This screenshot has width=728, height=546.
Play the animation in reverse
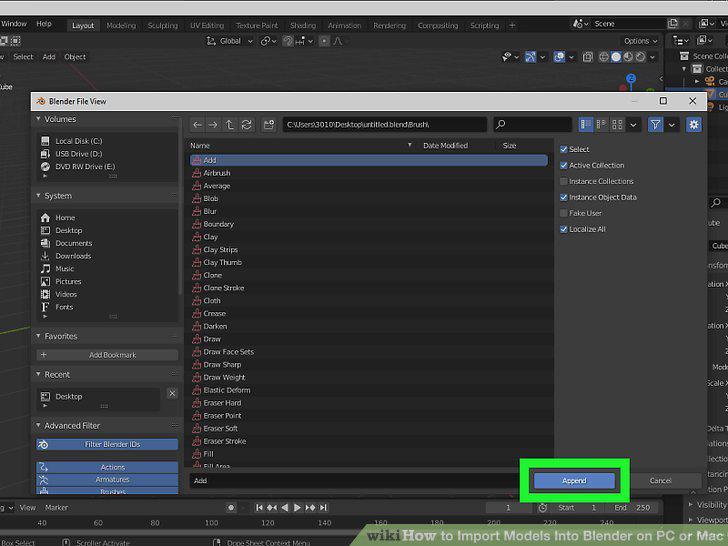[x=285, y=507]
